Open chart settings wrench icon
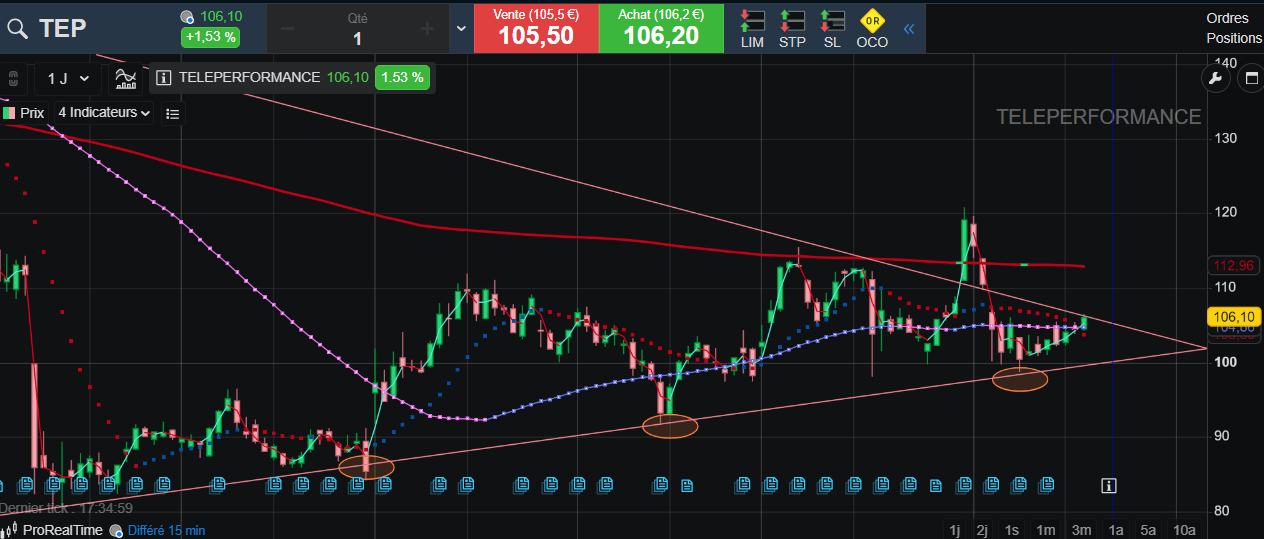The image size is (1264, 539). coord(1216,79)
